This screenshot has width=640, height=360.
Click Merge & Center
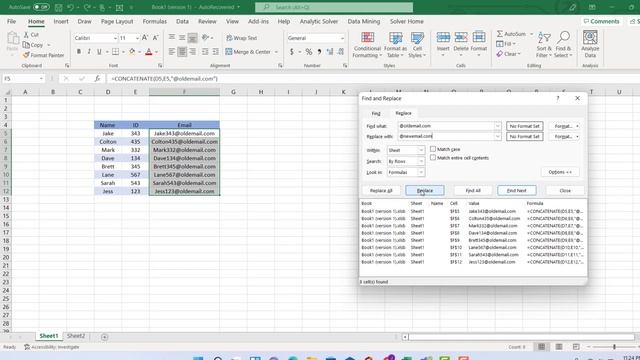pos(248,52)
